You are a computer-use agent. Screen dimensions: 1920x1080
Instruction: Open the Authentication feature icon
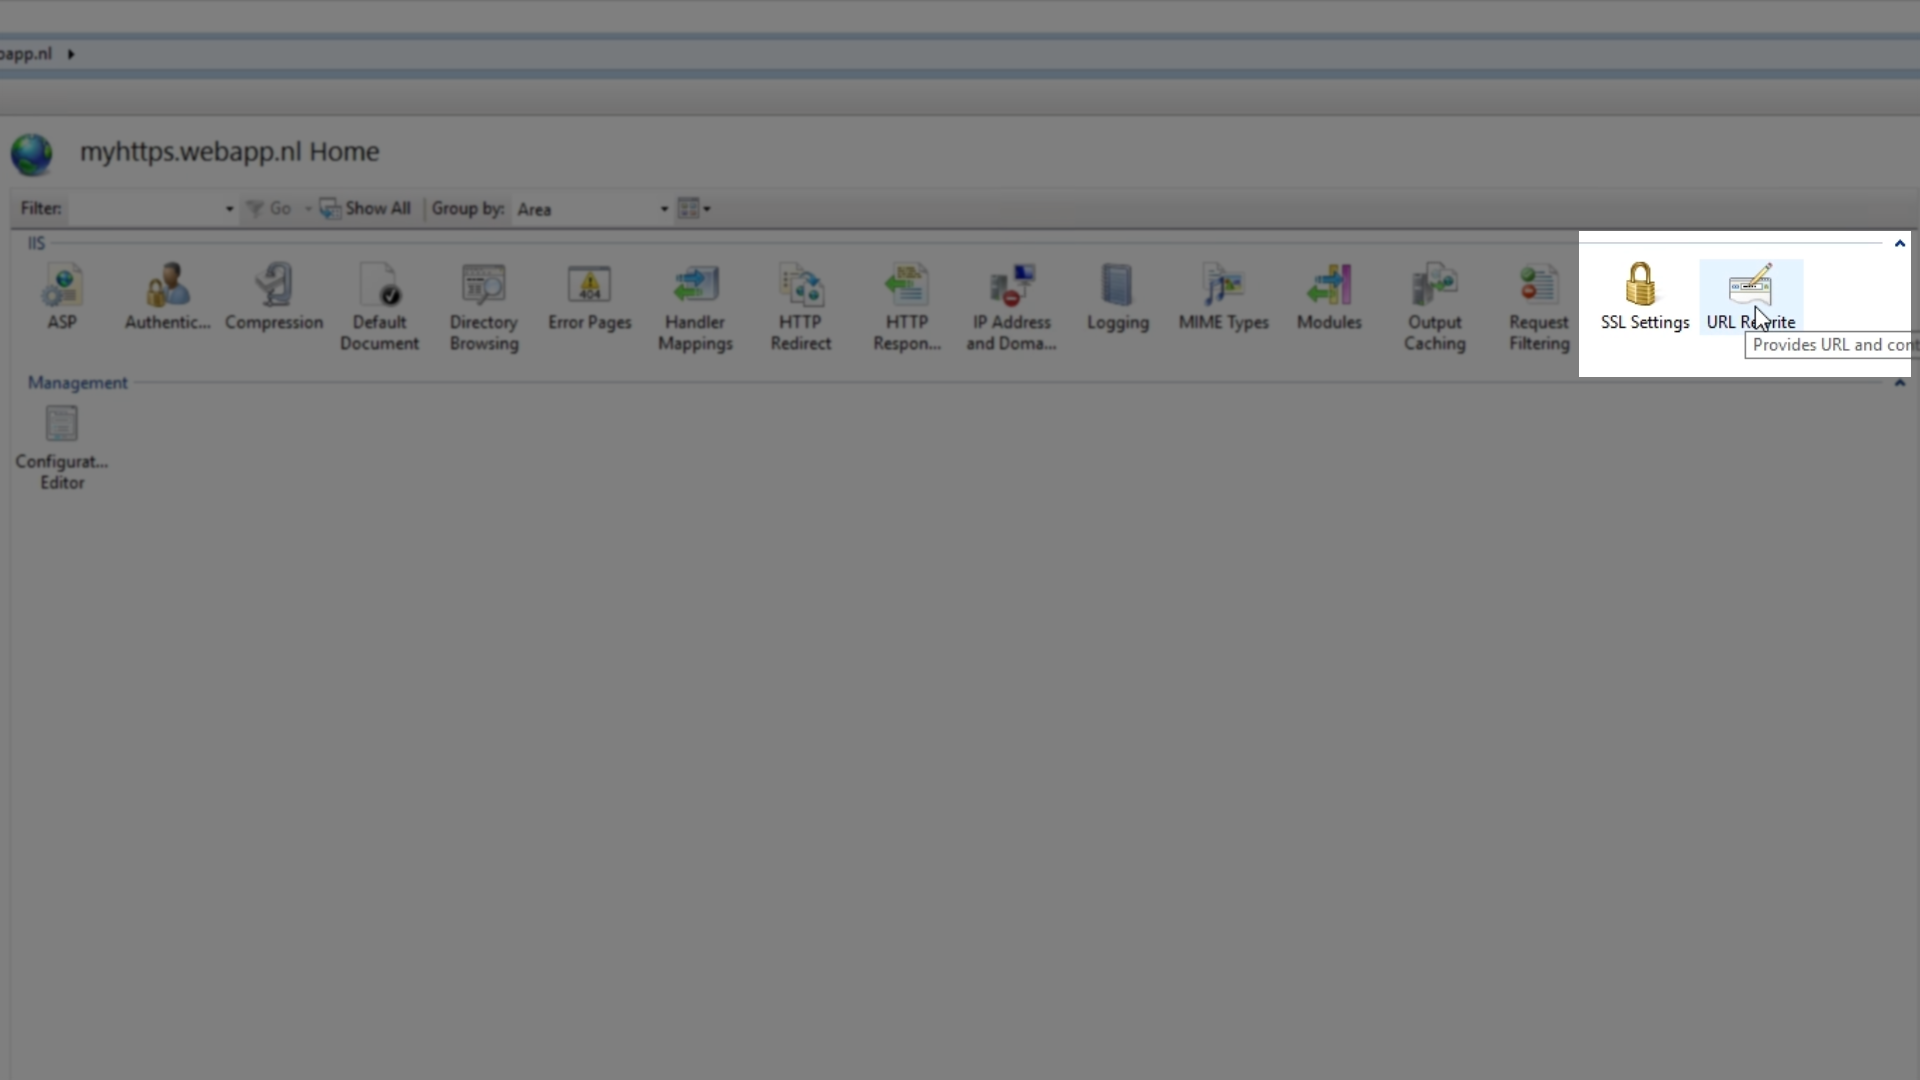167,296
